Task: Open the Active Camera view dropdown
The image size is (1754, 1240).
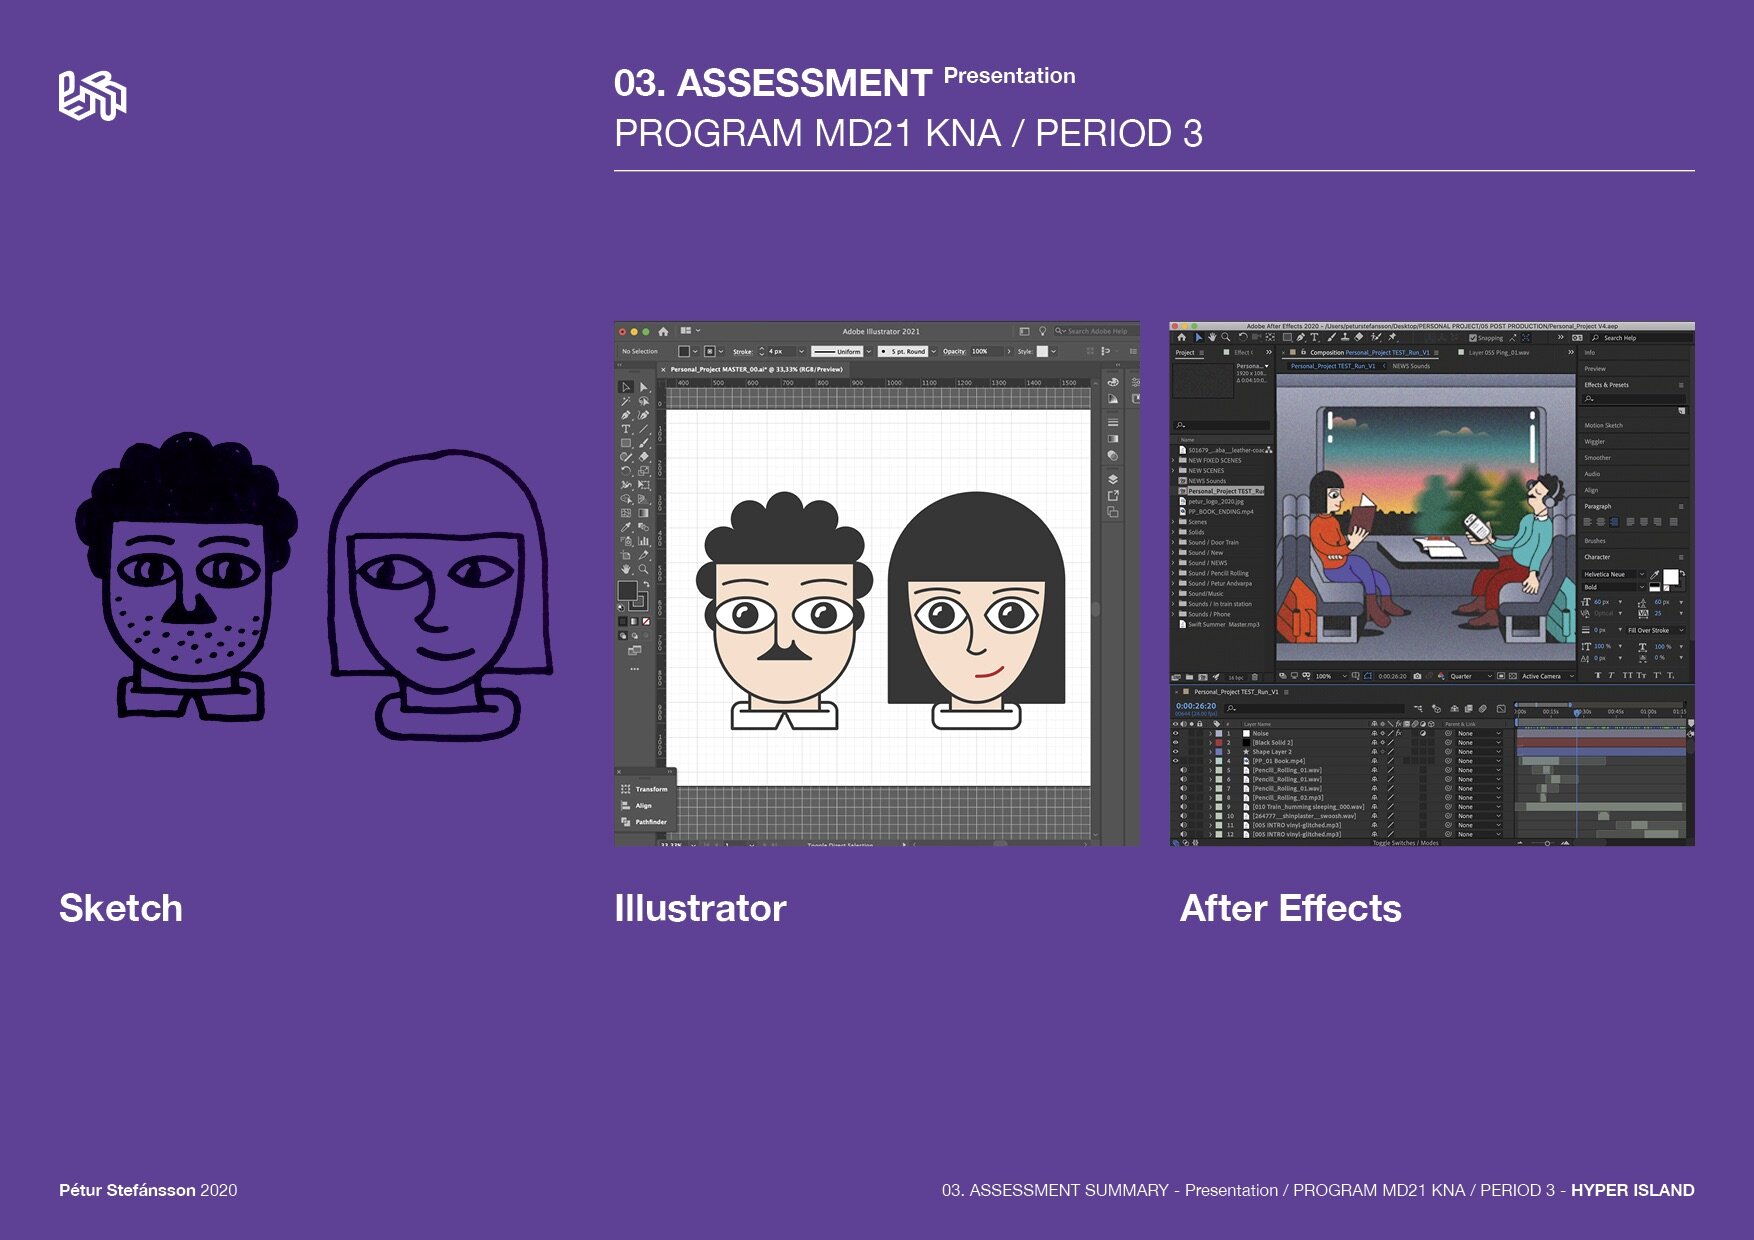Action: coord(1547,676)
